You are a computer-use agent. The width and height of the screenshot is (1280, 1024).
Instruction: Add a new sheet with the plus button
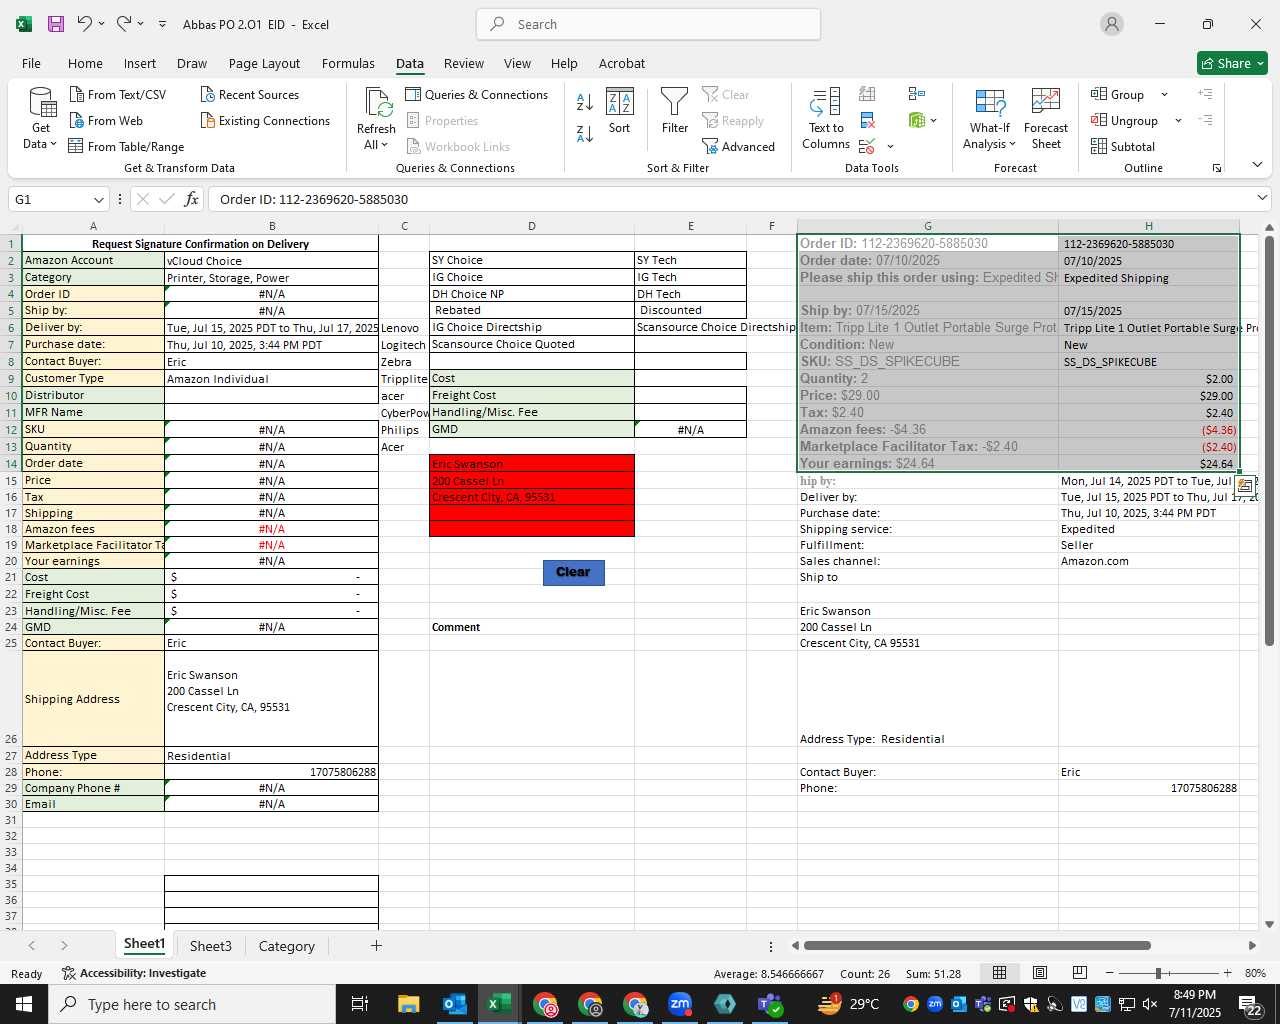[376, 945]
